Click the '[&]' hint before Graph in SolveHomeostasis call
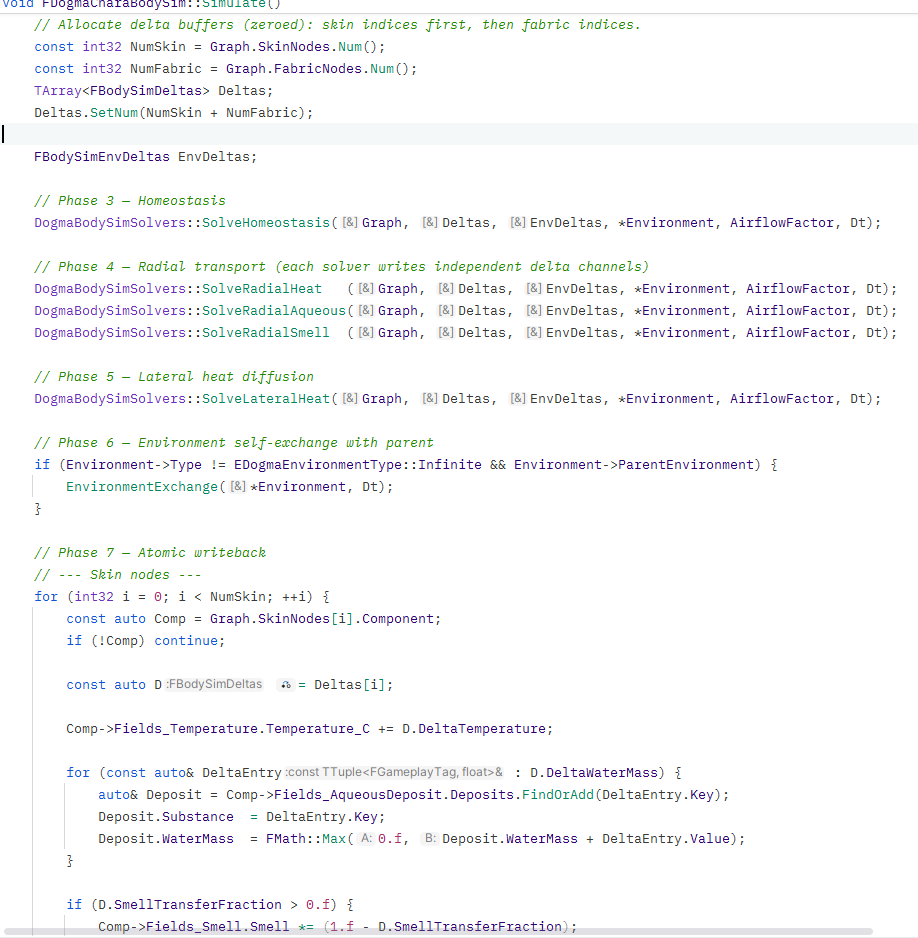The image size is (918, 938). tap(350, 223)
